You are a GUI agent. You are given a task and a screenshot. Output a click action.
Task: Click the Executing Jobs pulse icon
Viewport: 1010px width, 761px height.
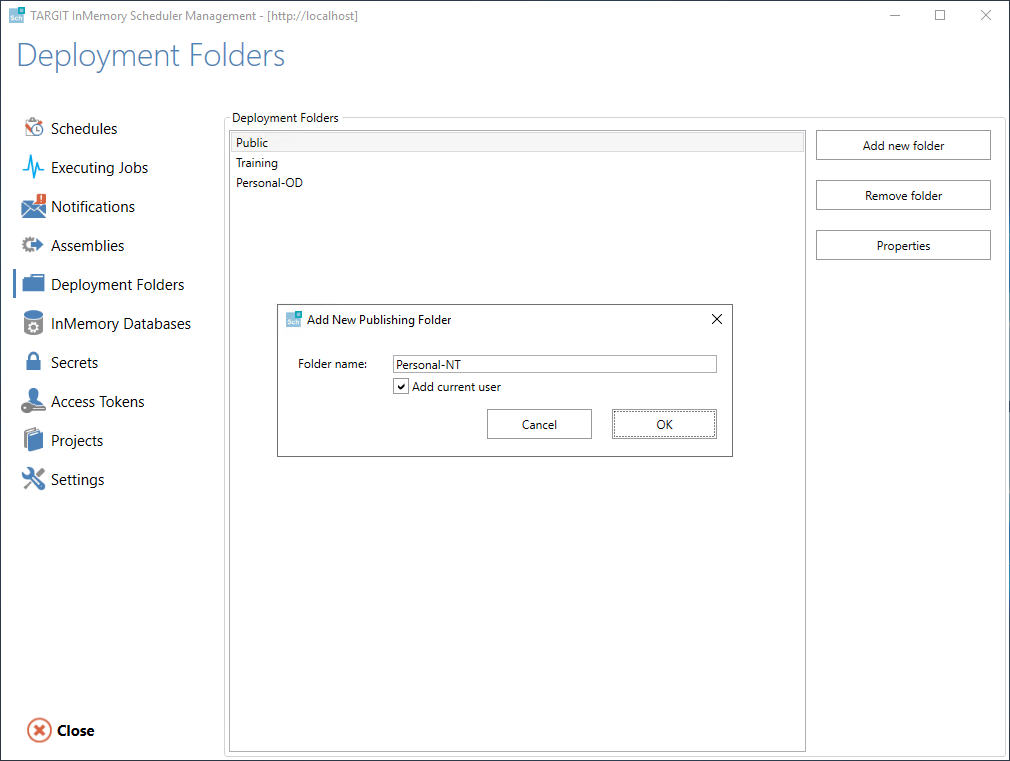click(x=33, y=167)
